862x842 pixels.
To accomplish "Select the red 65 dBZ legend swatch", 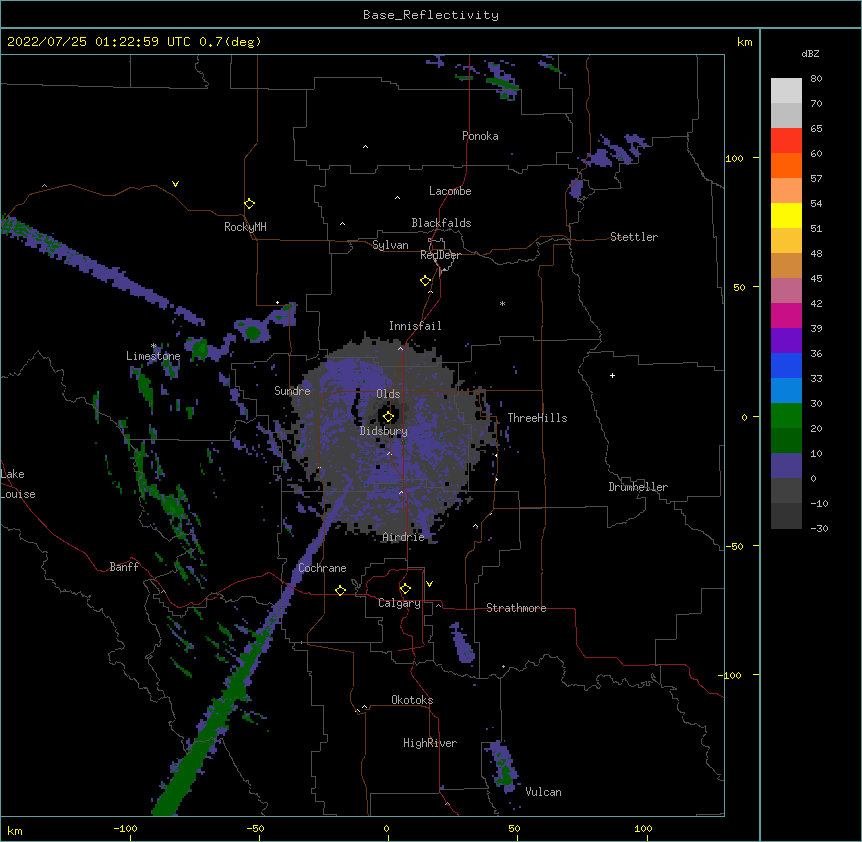I will point(786,140).
